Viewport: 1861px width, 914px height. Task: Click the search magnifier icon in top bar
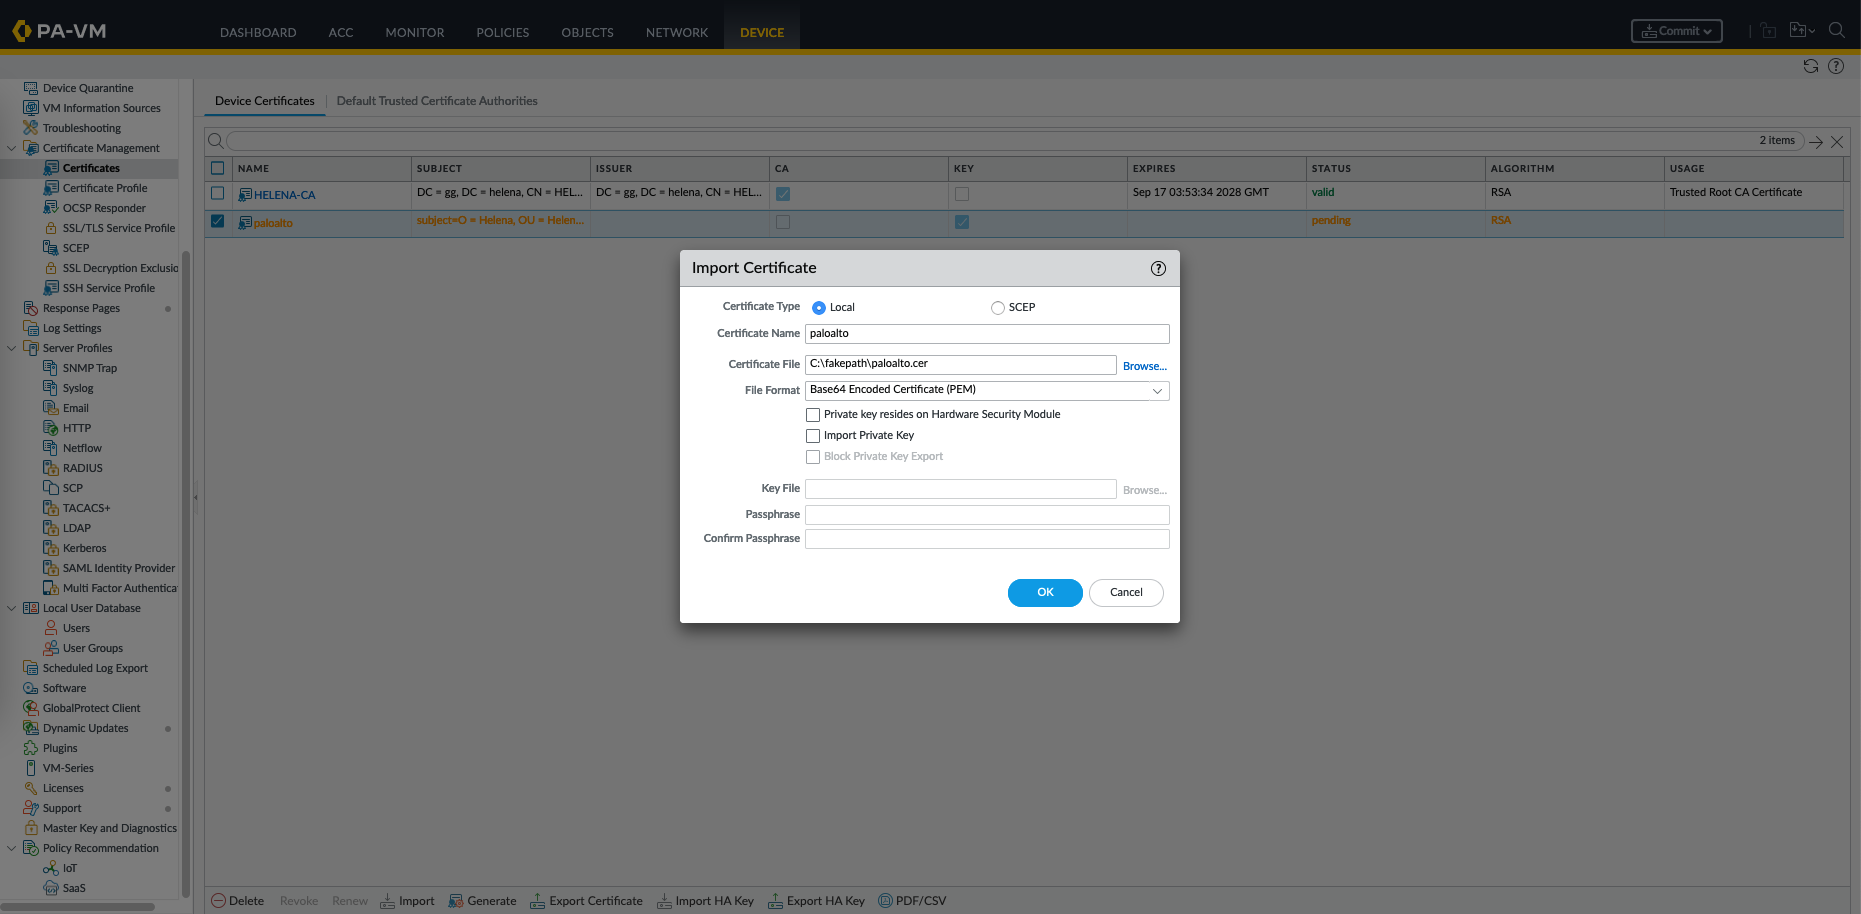(1837, 30)
